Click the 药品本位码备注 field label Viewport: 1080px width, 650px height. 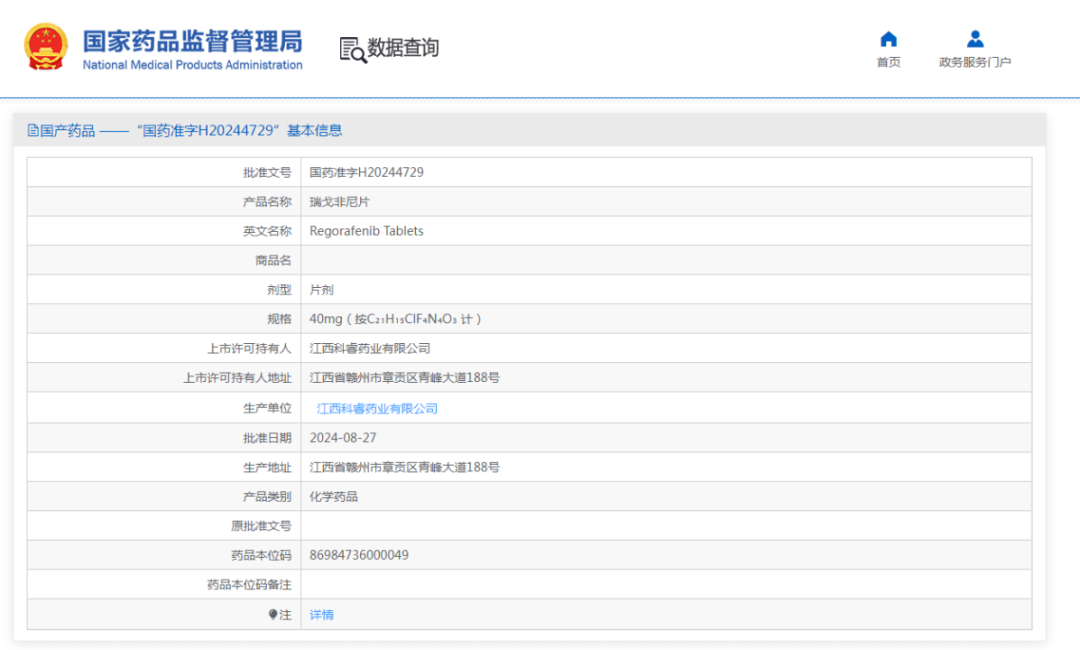[x=249, y=585]
